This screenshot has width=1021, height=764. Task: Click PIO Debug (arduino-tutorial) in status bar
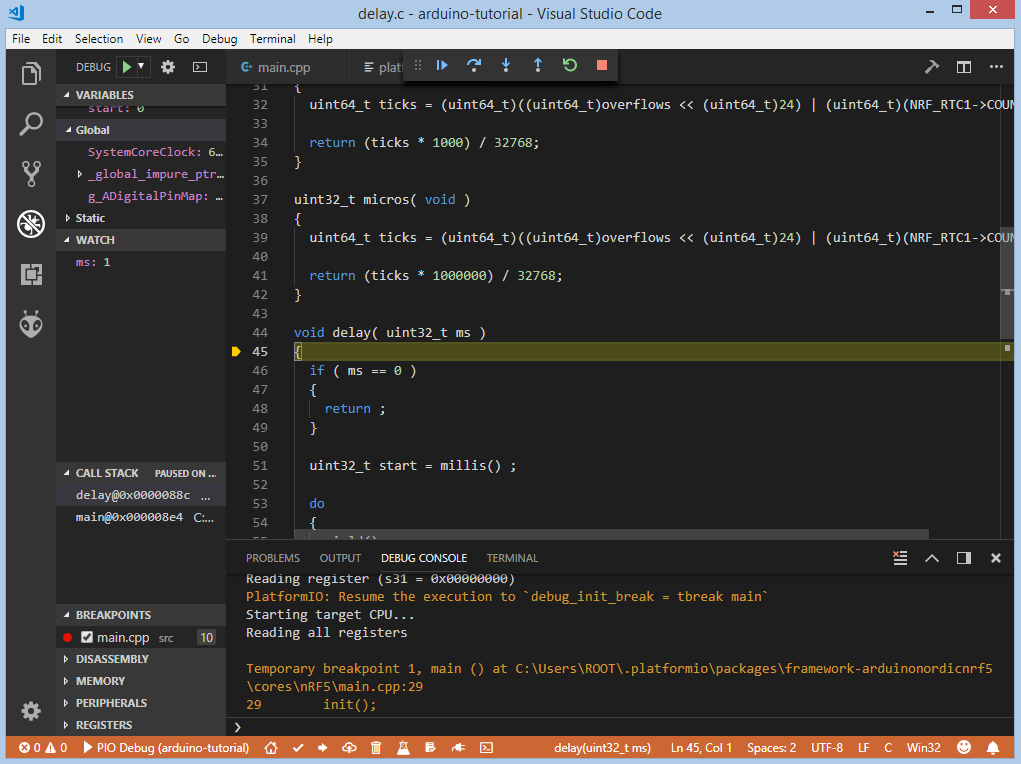coord(166,748)
